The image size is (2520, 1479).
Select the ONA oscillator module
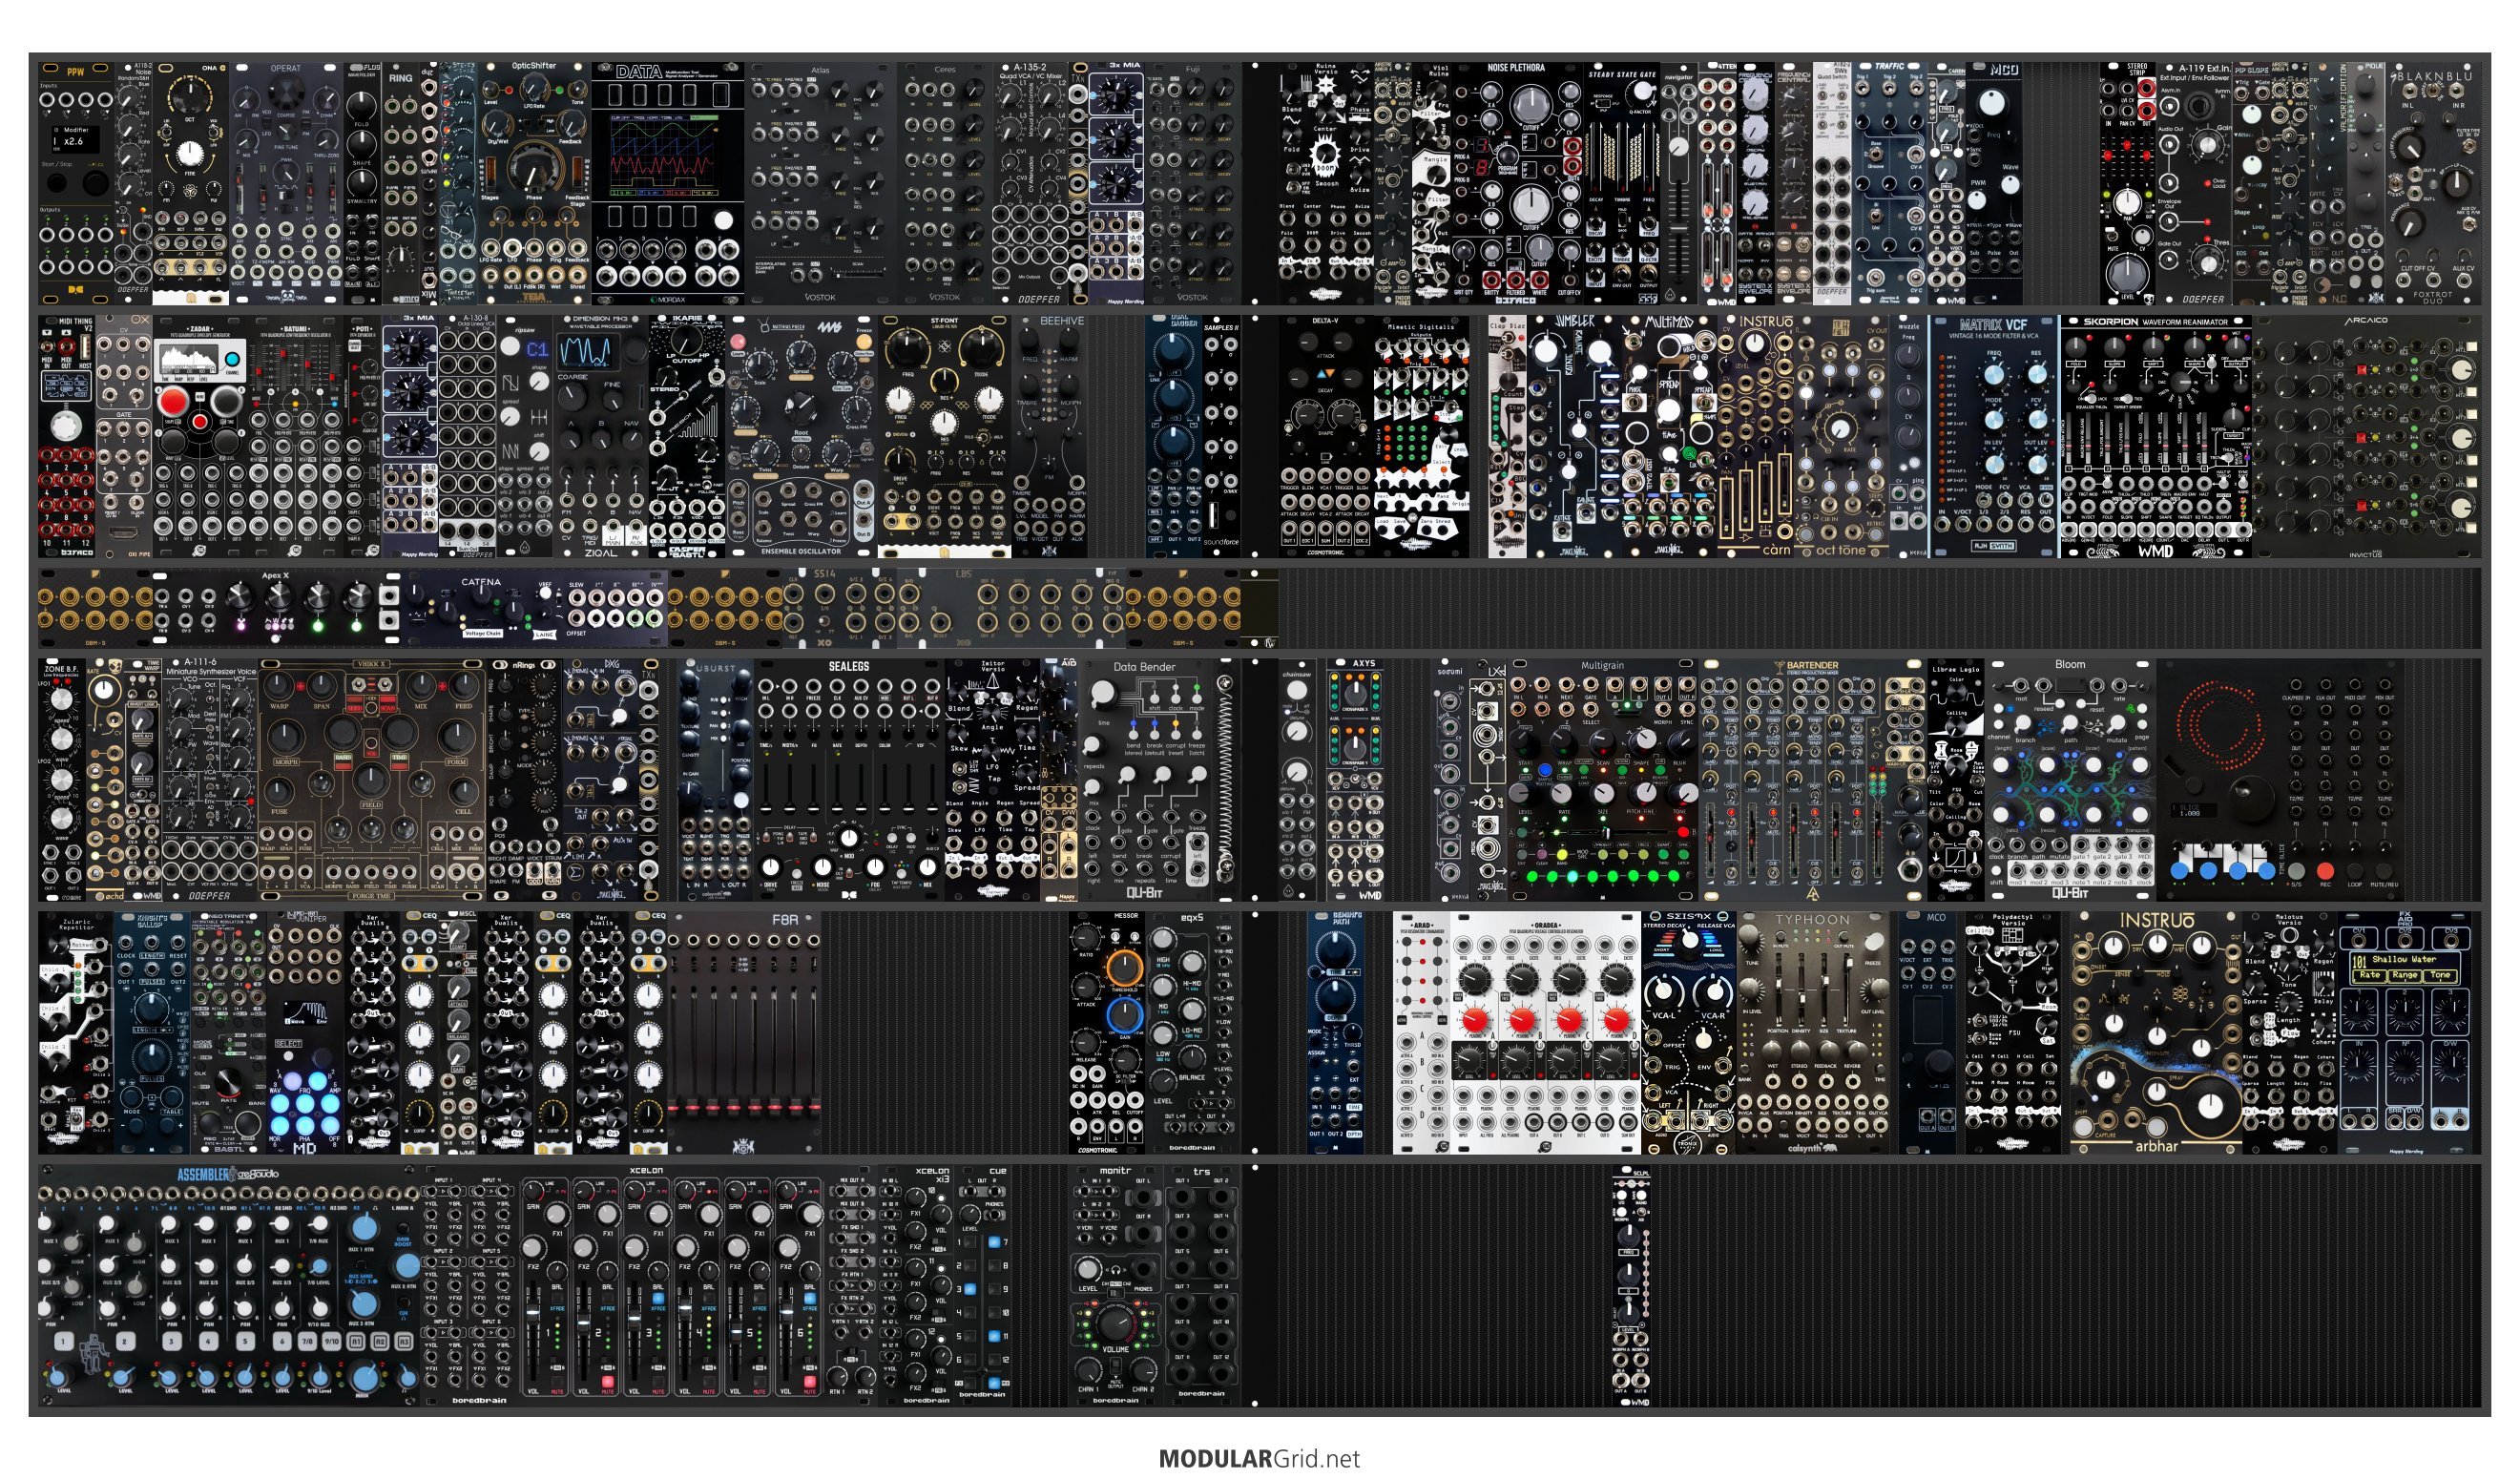tap(191, 183)
